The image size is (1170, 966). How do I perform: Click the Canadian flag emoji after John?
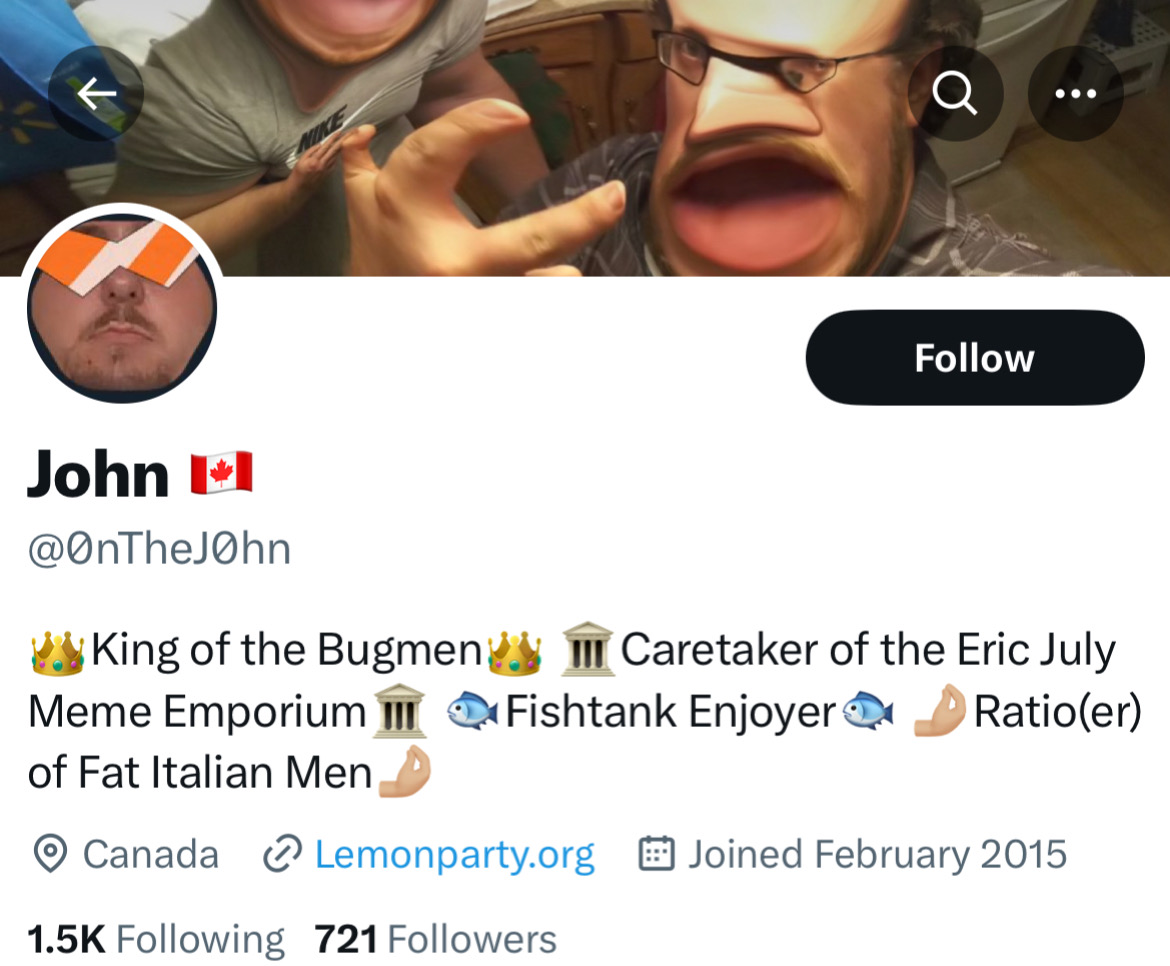click(222, 473)
